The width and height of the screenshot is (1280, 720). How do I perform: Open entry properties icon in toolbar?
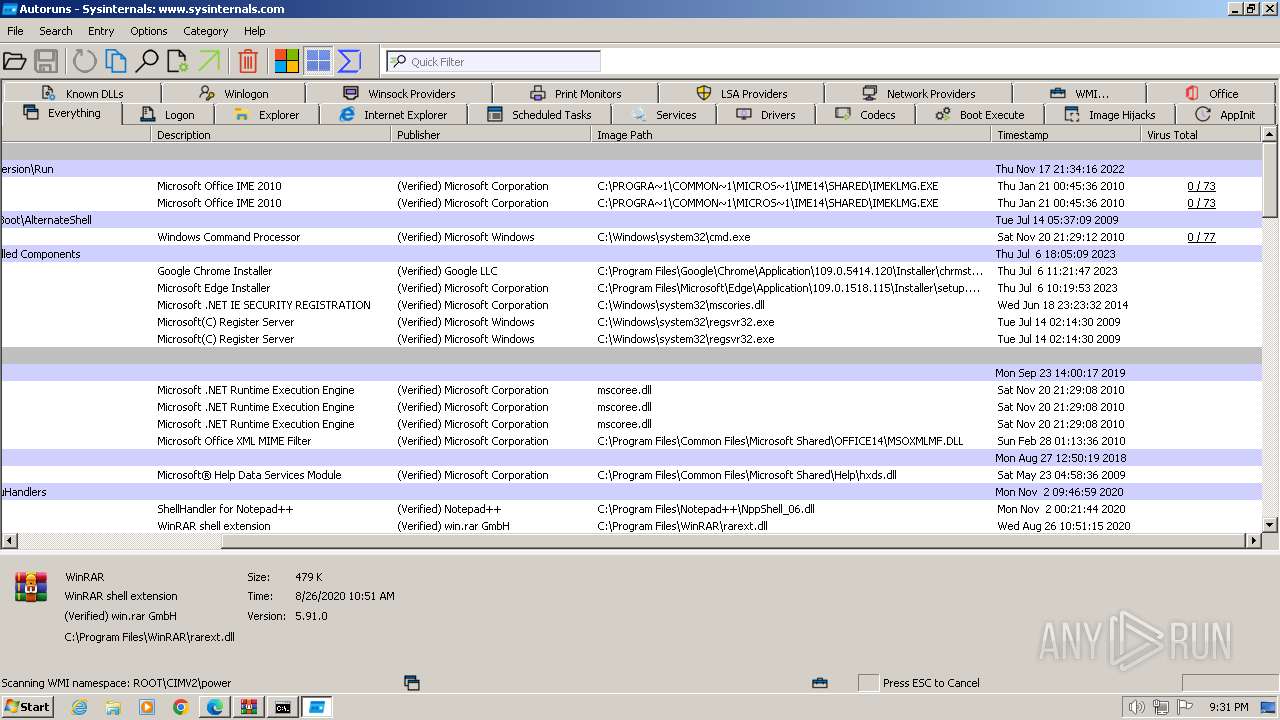178,61
